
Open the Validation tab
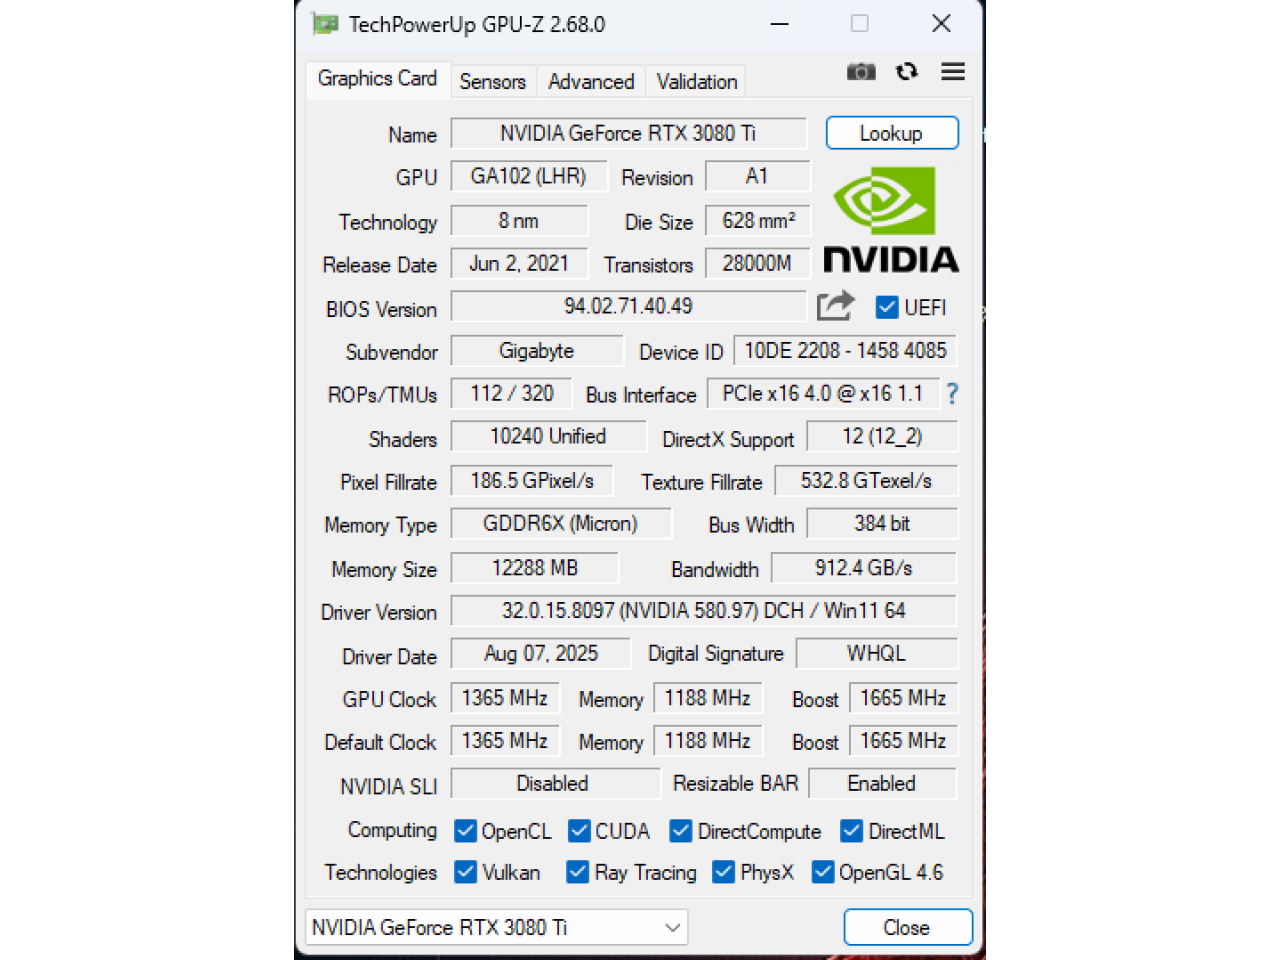(x=697, y=82)
